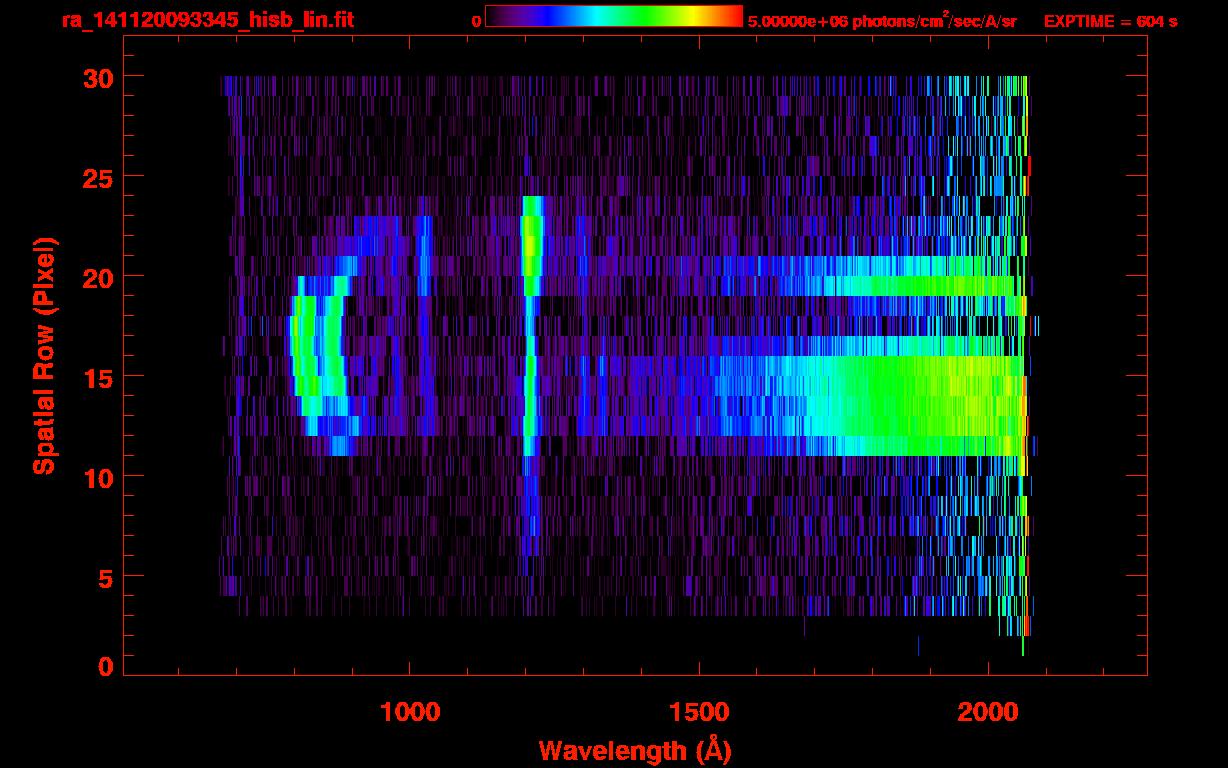This screenshot has height=768, width=1228.
Task: Click the bright emission line near 1216 Å
Action: [531, 375]
